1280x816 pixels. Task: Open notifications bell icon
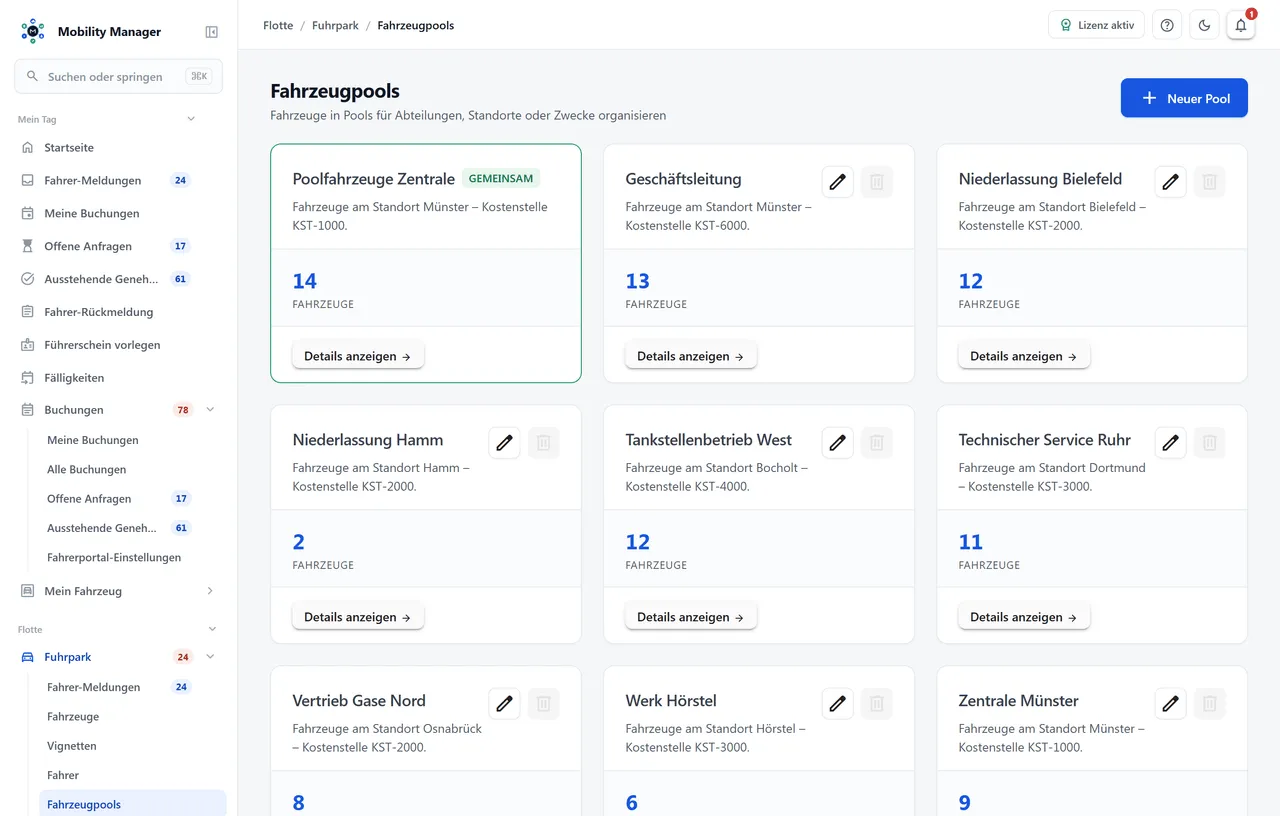pyautogui.click(x=1241, y=25)
